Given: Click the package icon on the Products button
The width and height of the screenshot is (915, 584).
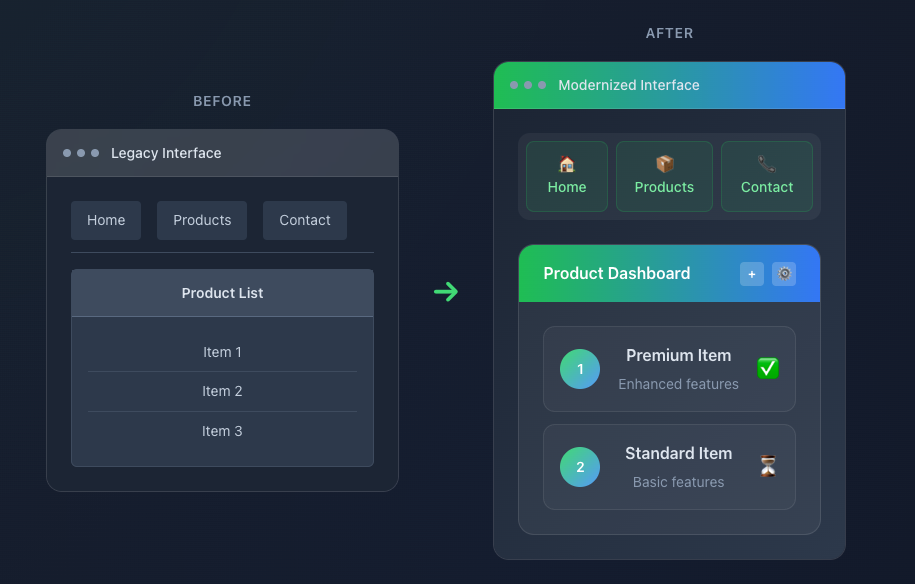Looking at the screenshot, I should click(664, 163).
